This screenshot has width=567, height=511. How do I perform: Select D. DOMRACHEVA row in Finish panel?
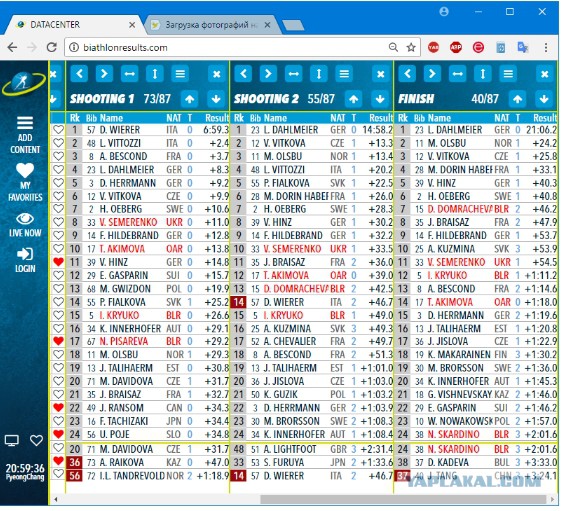coord(476,209)
